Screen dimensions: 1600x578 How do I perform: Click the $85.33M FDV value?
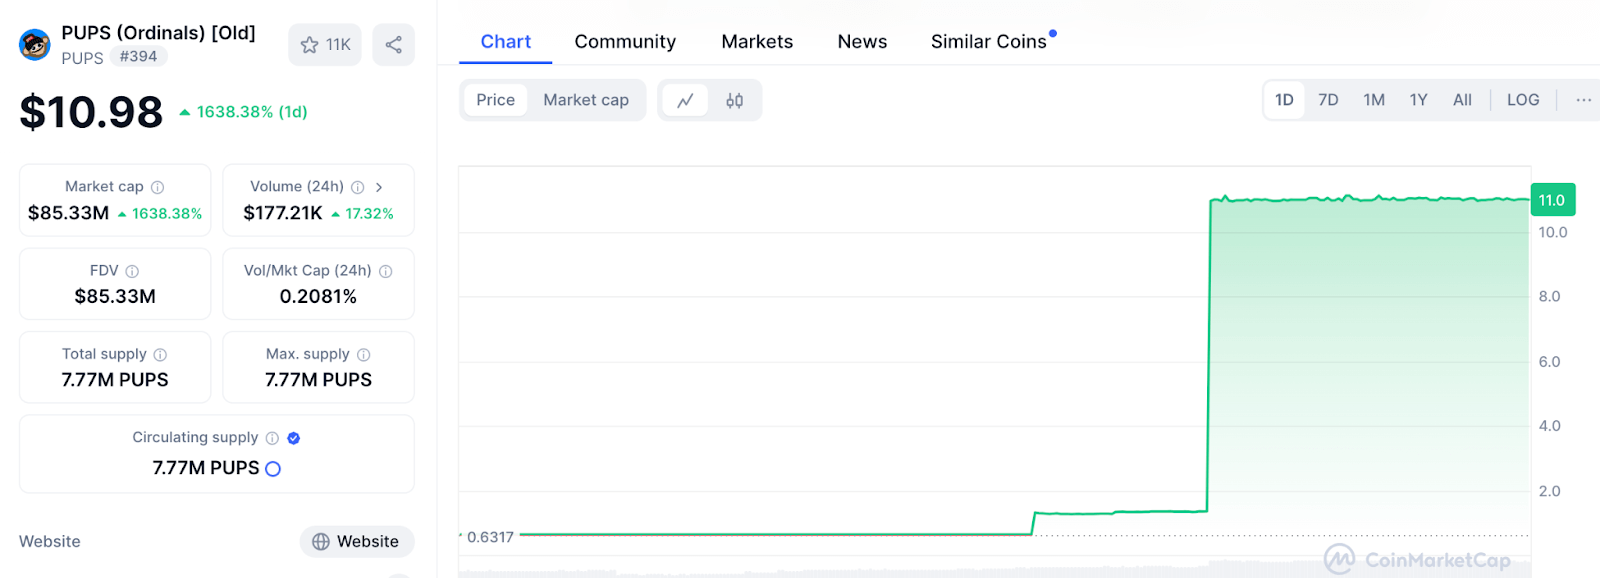(115, 297)
